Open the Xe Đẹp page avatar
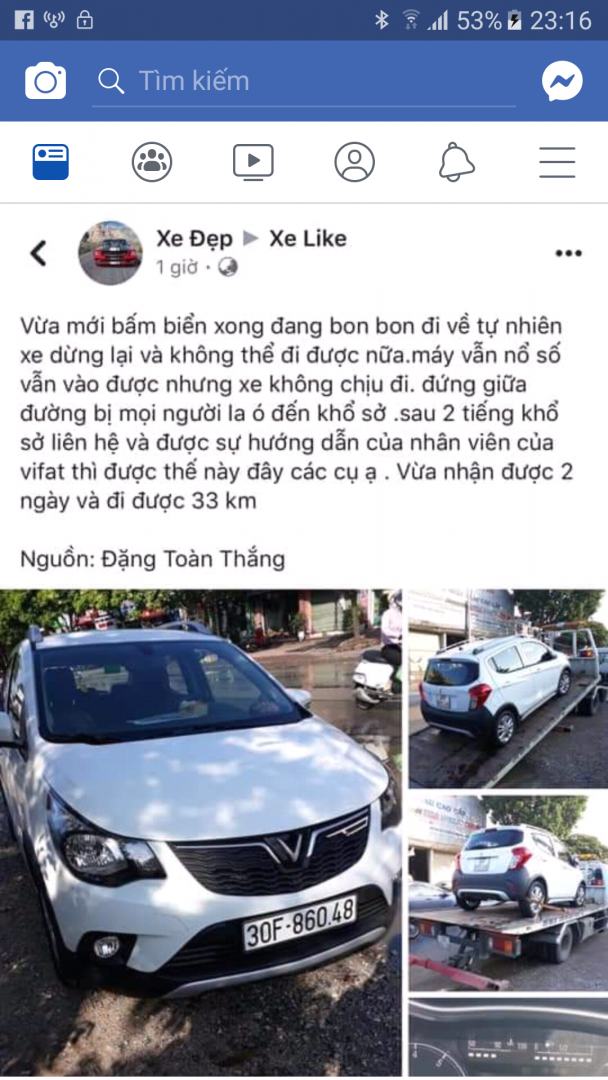The width and height of the screenshot is (608, 1080). click(x=110, y=253)
